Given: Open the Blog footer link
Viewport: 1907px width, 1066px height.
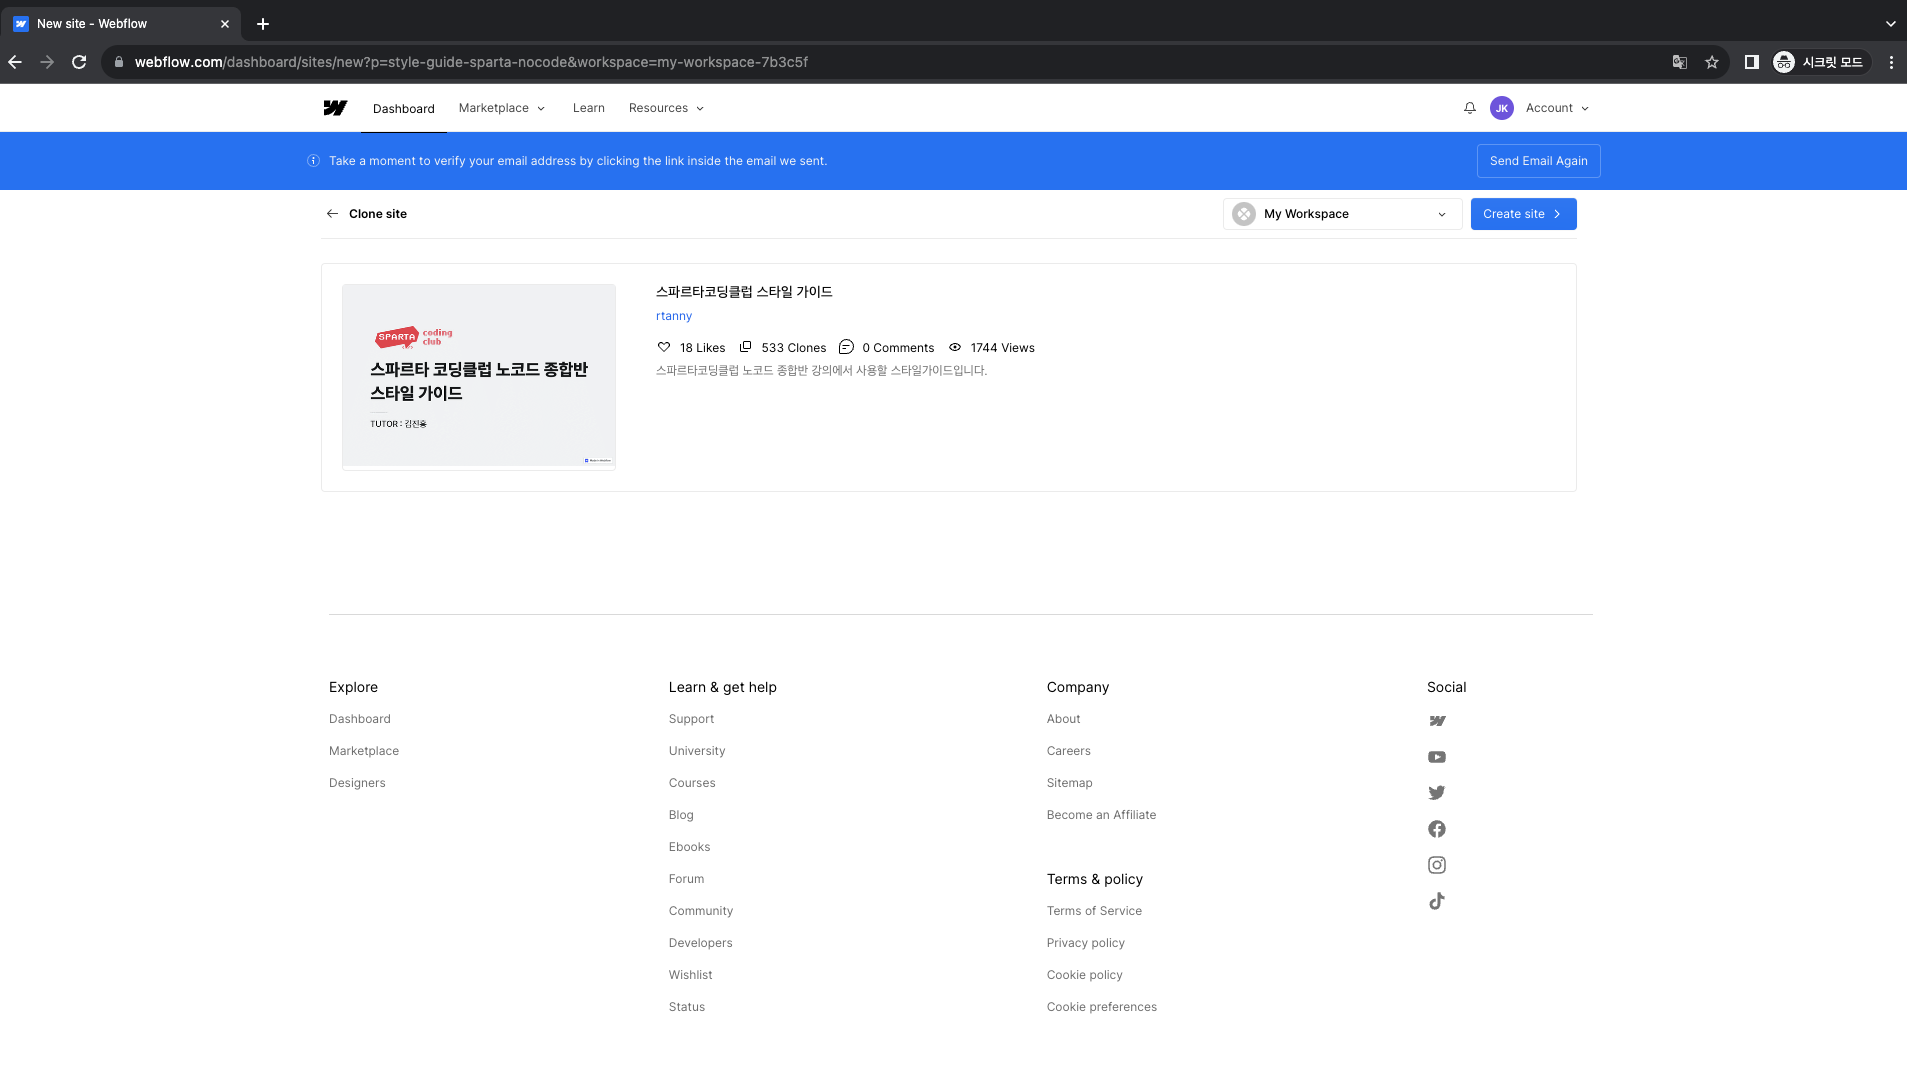Looking at the screenshot, I should [681, 815].
